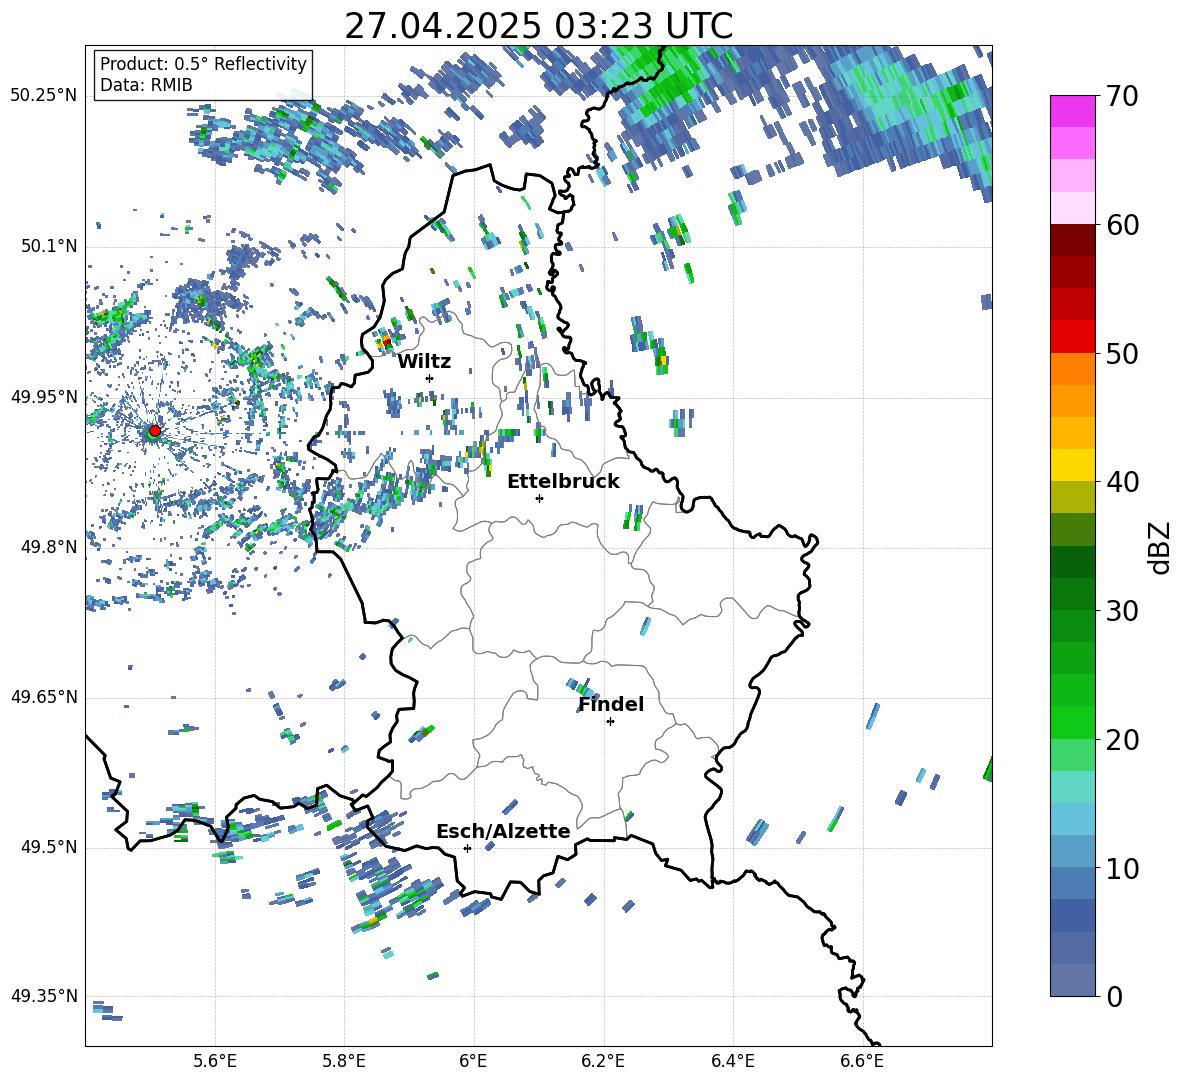The height and width of the screenshot is (1081, 1184).
Task: Click the Ettelbruck station cross marker
Action: [x=539, y=498]
